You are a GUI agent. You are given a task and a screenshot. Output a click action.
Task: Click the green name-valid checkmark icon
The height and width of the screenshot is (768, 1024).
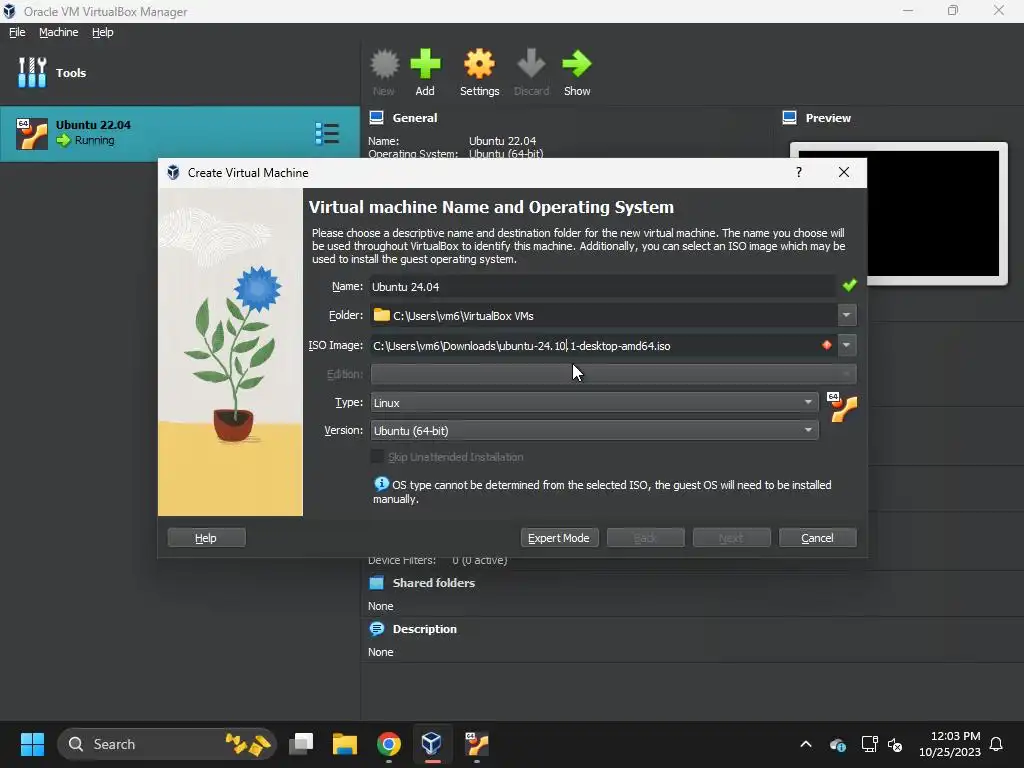click(849, 285)
